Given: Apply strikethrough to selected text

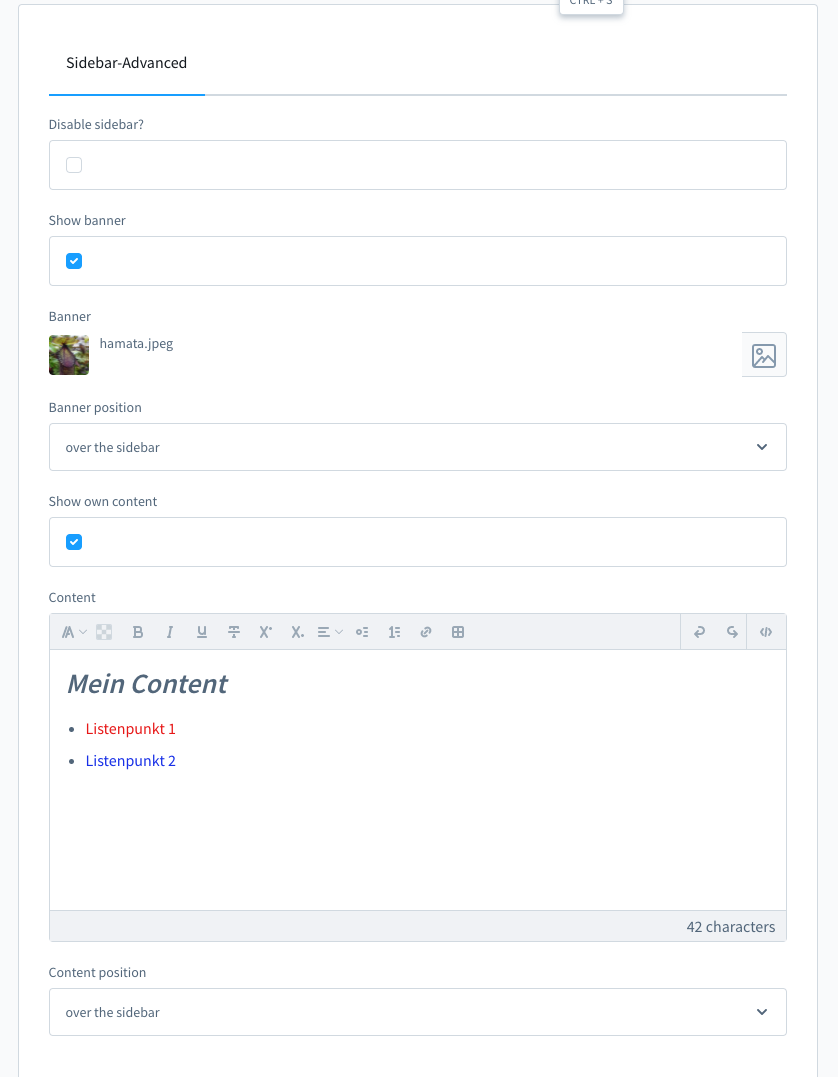Looking at the screenshot, I should (234, 632).
